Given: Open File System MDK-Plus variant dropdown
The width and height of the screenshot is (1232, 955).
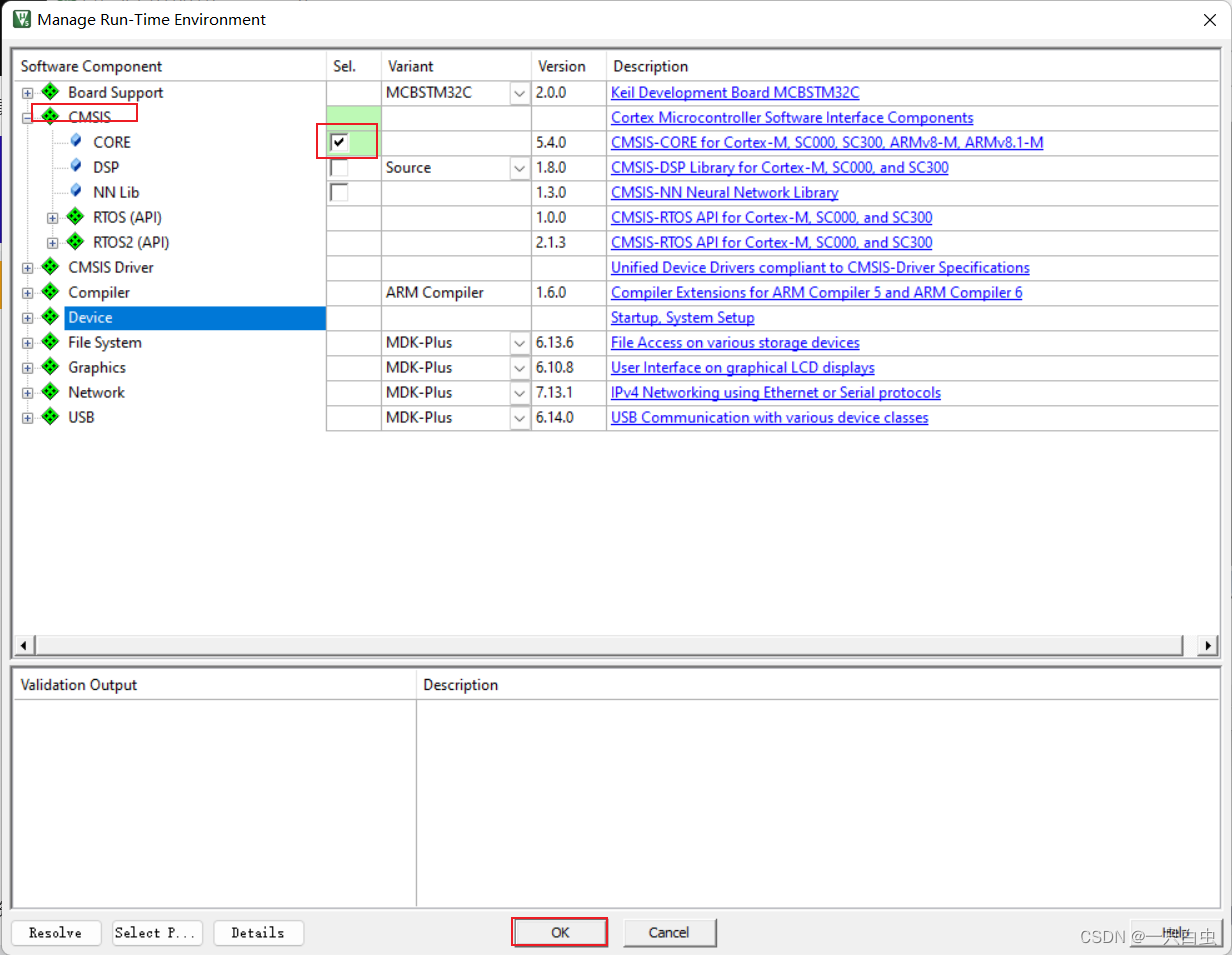Looking at the screenshot, I should click(x=520, y=343).
